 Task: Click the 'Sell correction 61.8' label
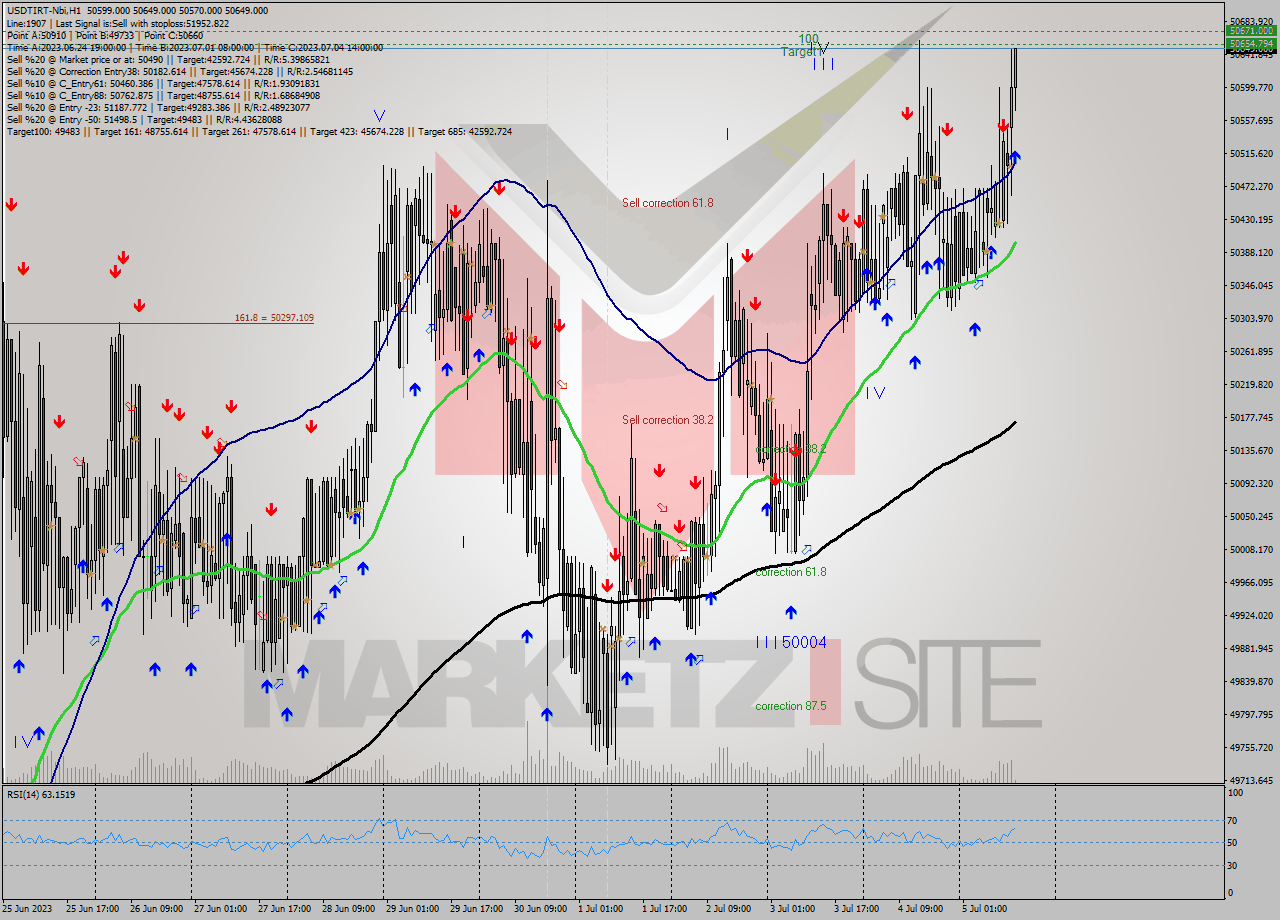pos(667,203)
